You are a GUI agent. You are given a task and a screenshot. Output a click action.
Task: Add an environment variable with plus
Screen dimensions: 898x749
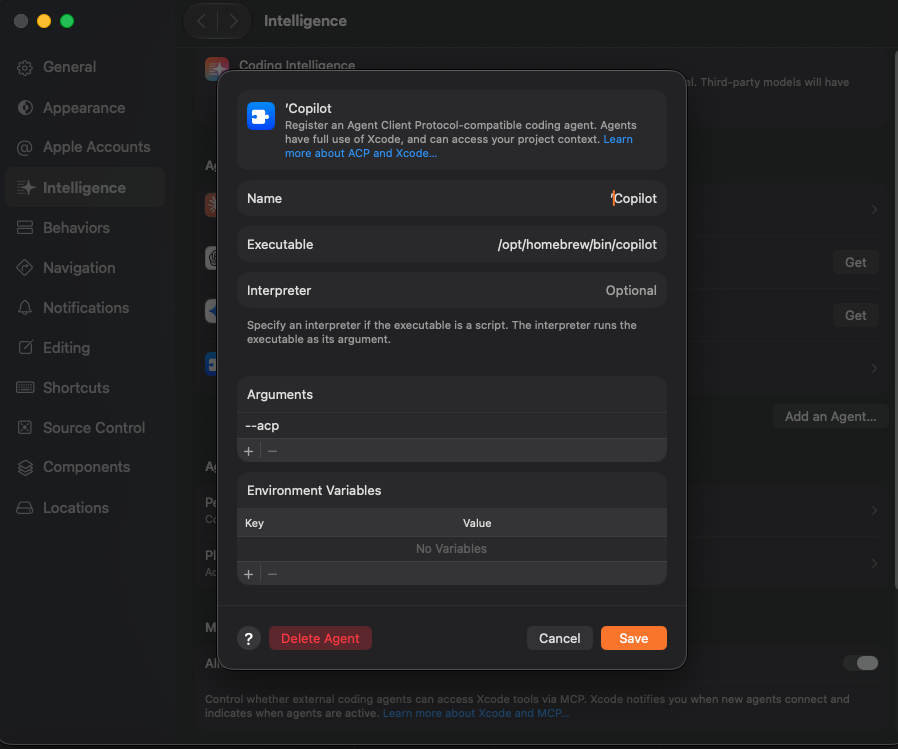(x=249, y=574)
